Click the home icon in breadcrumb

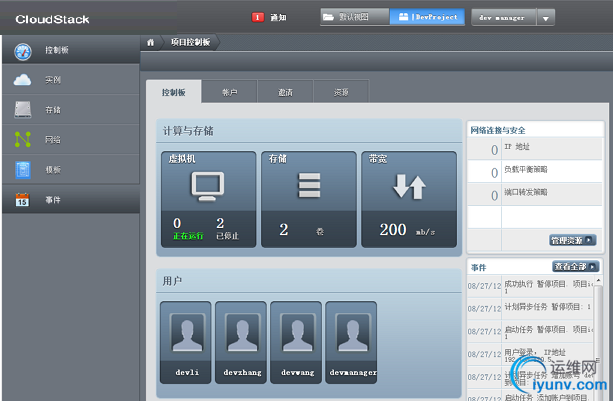[151, 42]
